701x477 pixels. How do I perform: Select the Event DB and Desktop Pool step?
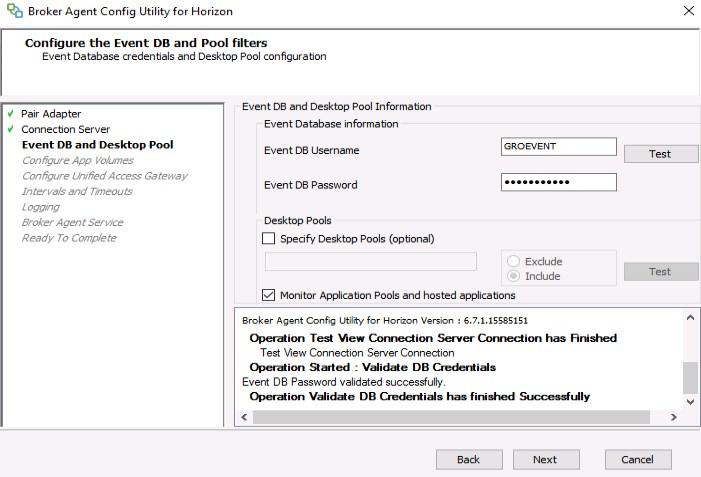pyautogui.click(x=97, y=145)
